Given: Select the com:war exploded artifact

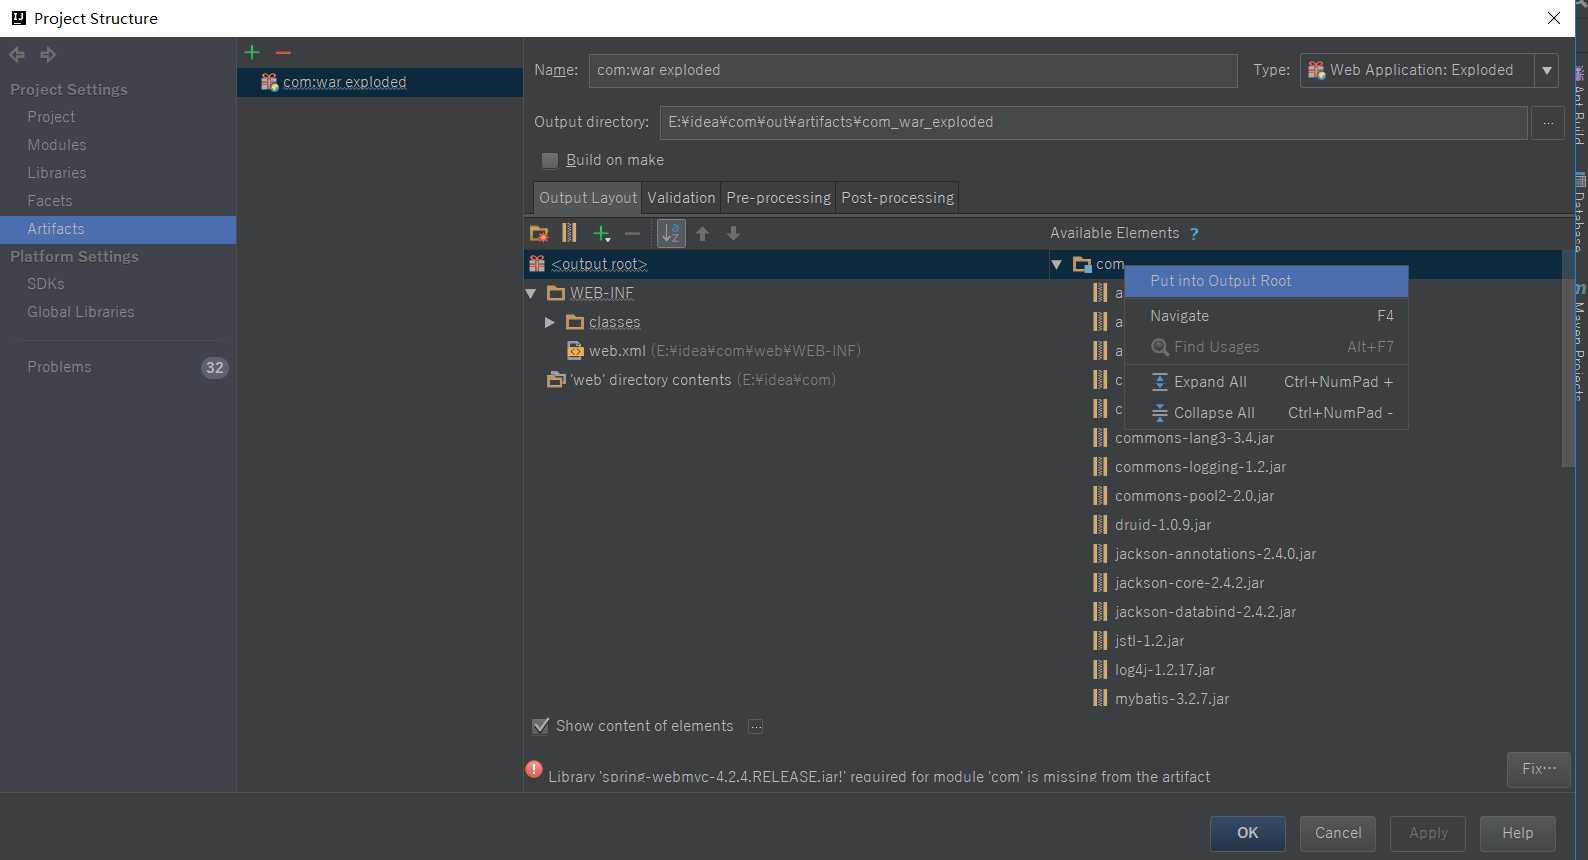Looking at the screenshot, I should coord(380,82).
